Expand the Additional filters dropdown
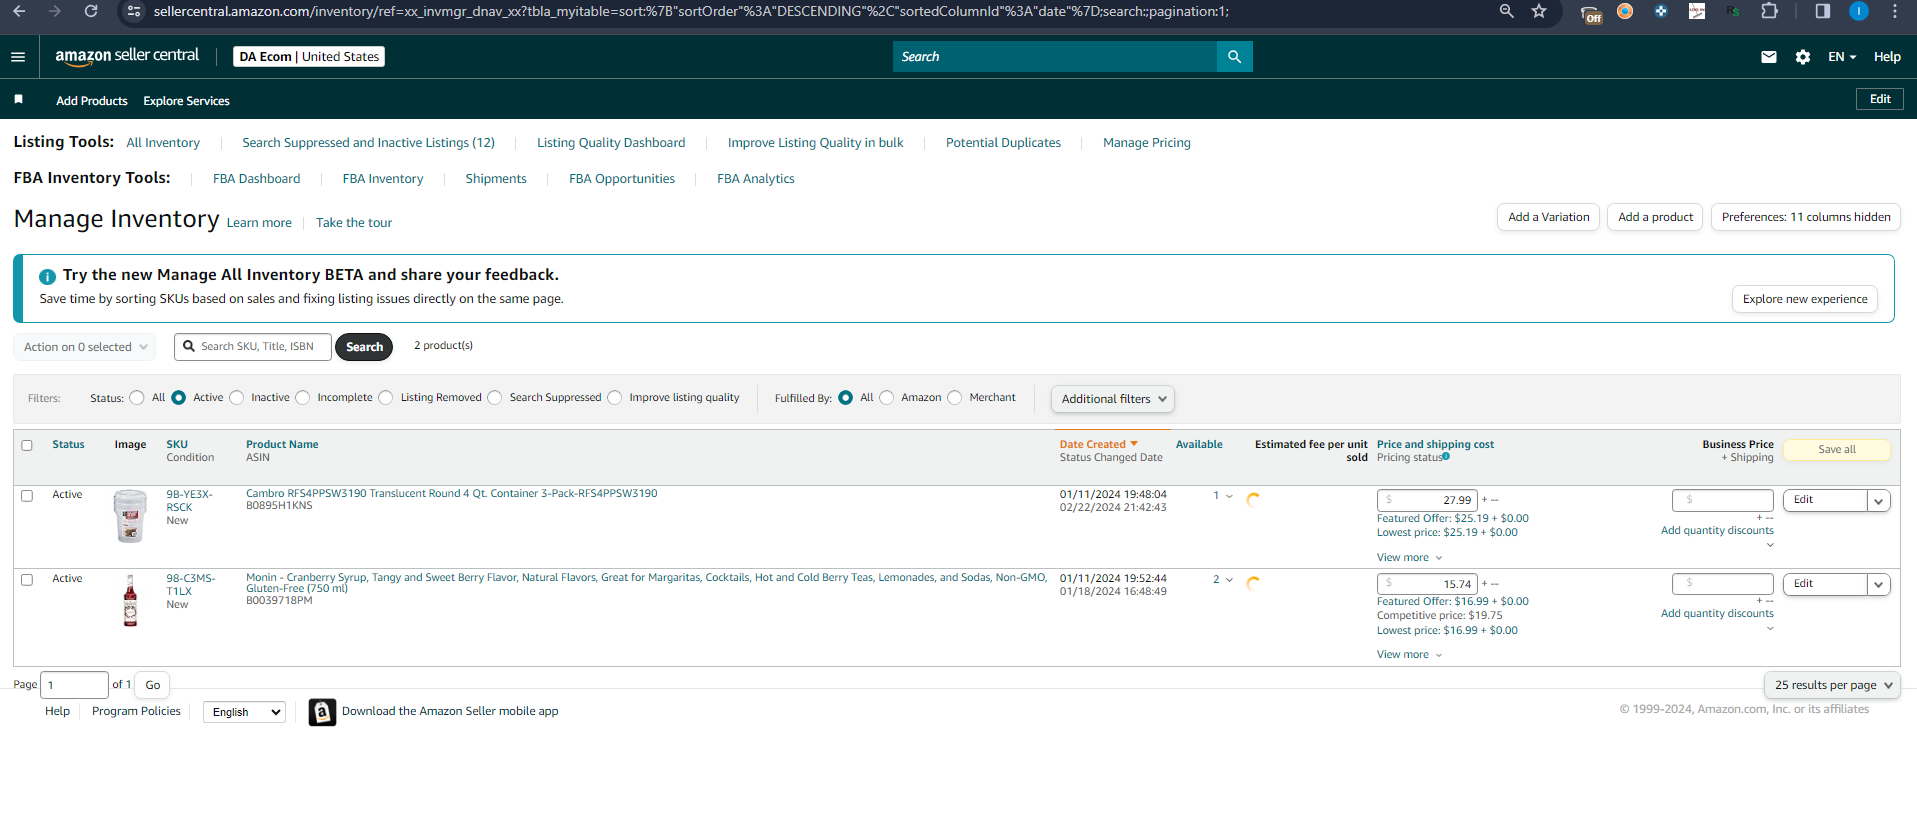Viewport: 1917px width, 813px height. click(1113, 399)
